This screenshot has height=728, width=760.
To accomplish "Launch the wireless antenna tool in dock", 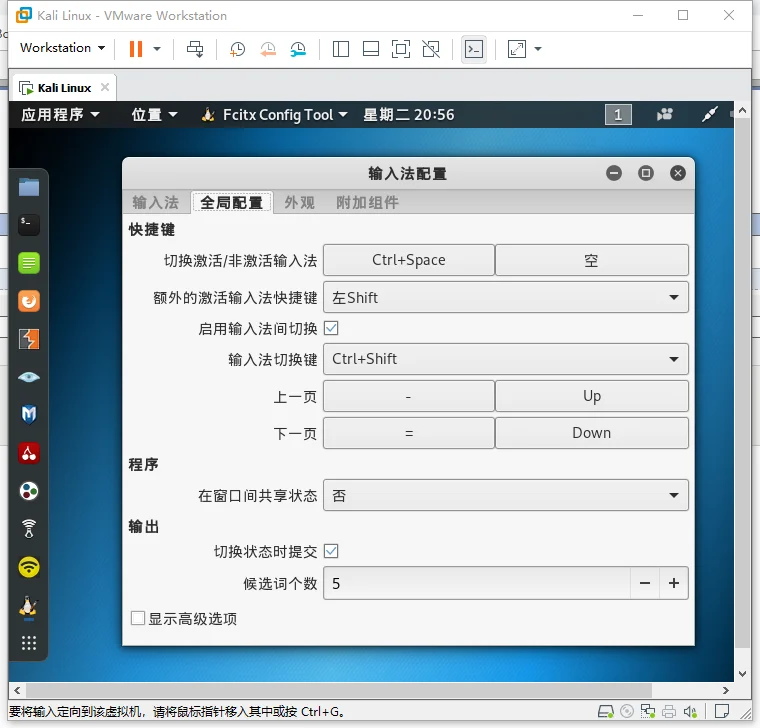I will click(x=29, y=529).
